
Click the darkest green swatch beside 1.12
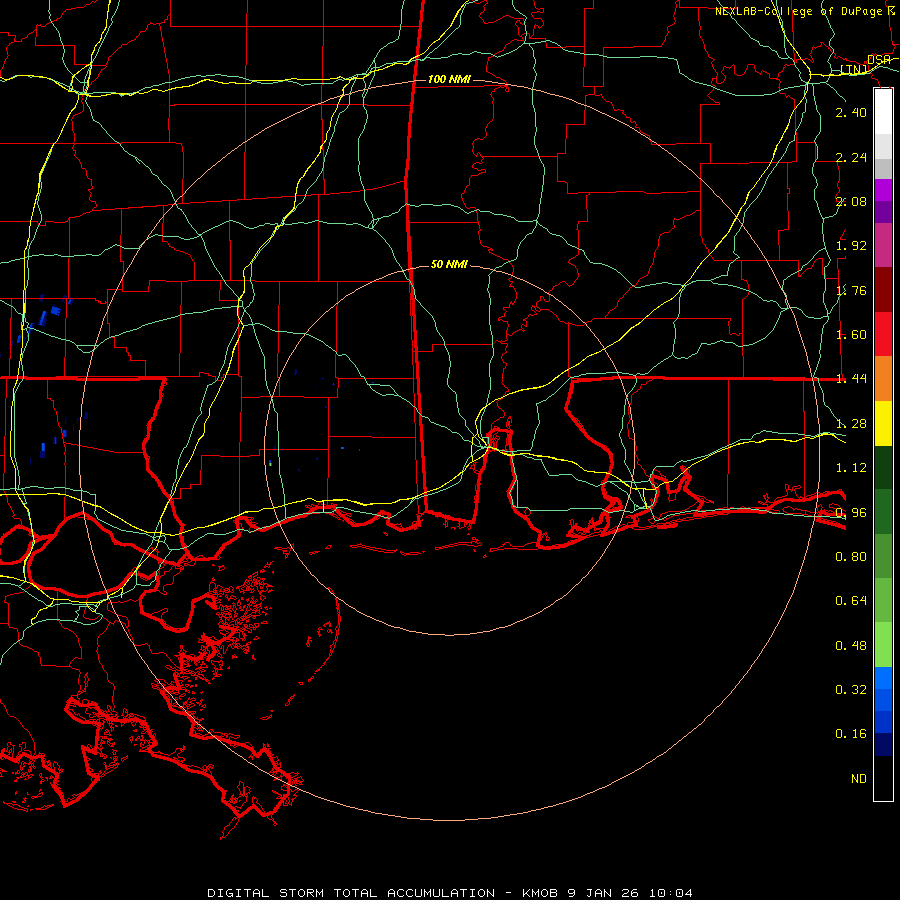pyautogui.click(x=883, y=467)
